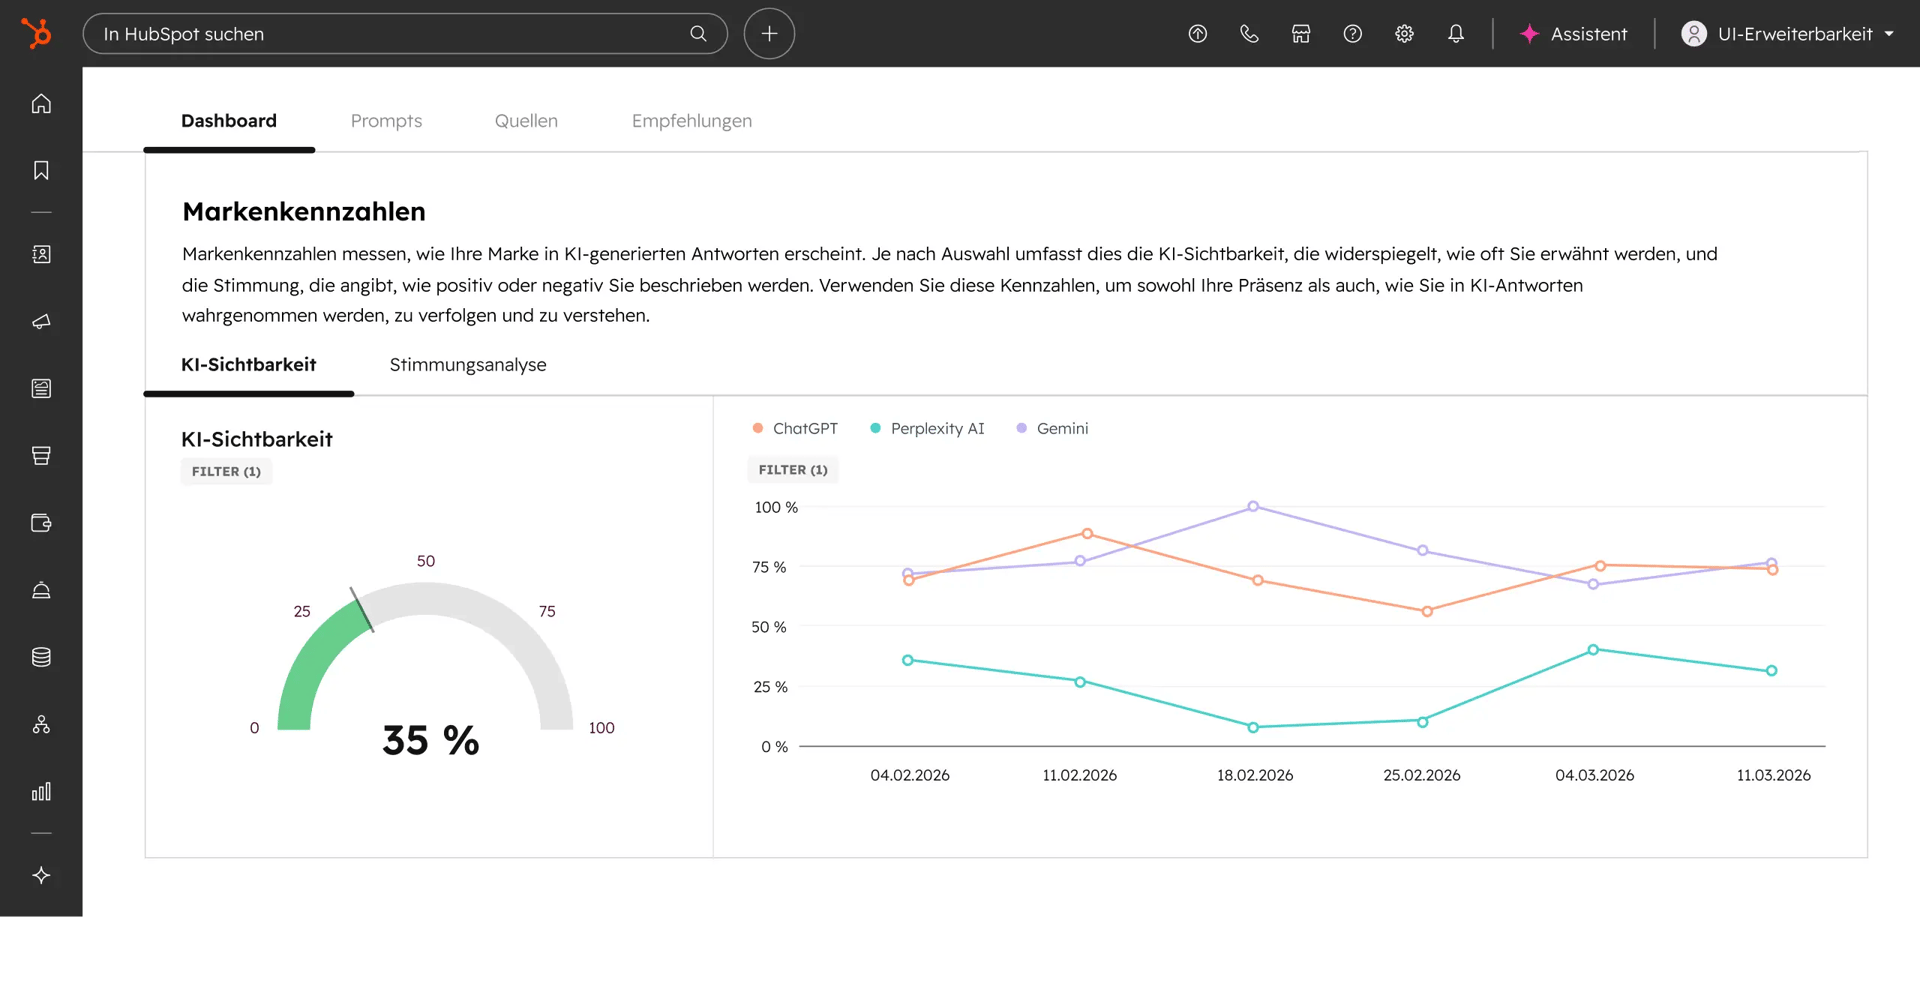
Task: Click the Marketing megaphone icon
Action: pyautogui.click(x=40, y=322)
